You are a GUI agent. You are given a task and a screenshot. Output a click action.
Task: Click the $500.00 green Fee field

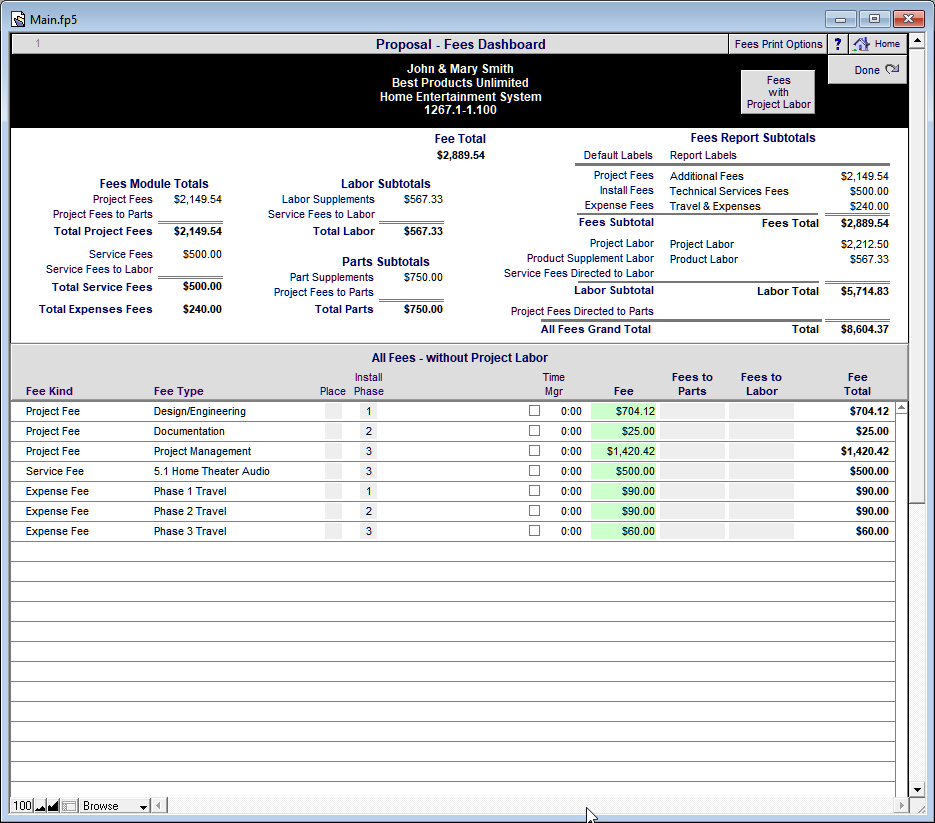tap(623, 471)
